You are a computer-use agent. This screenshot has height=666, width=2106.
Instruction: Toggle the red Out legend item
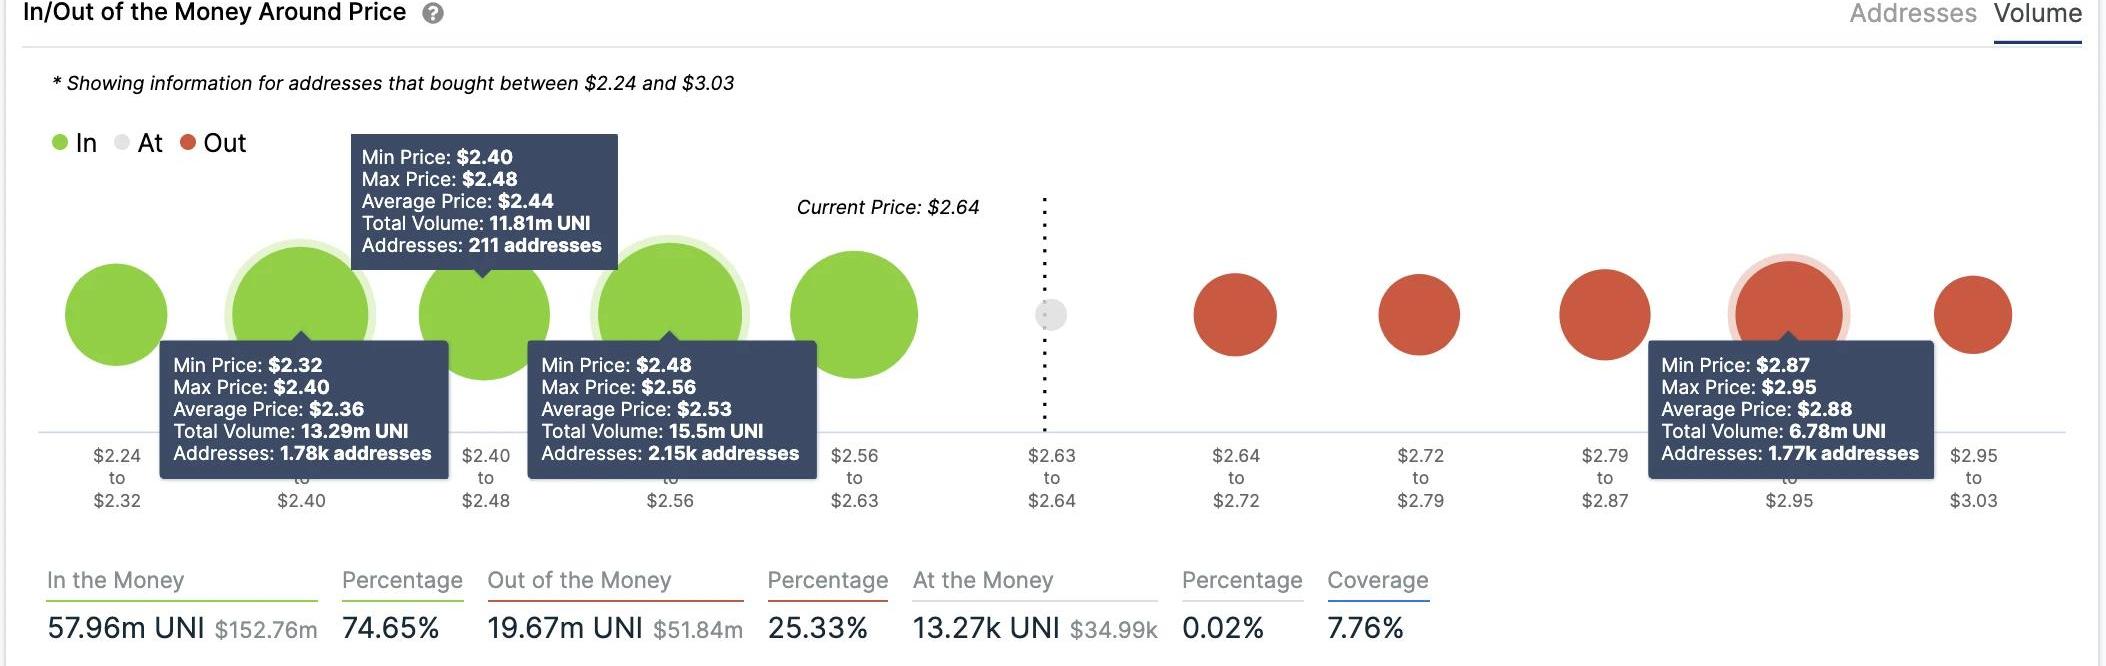(213, 143)
